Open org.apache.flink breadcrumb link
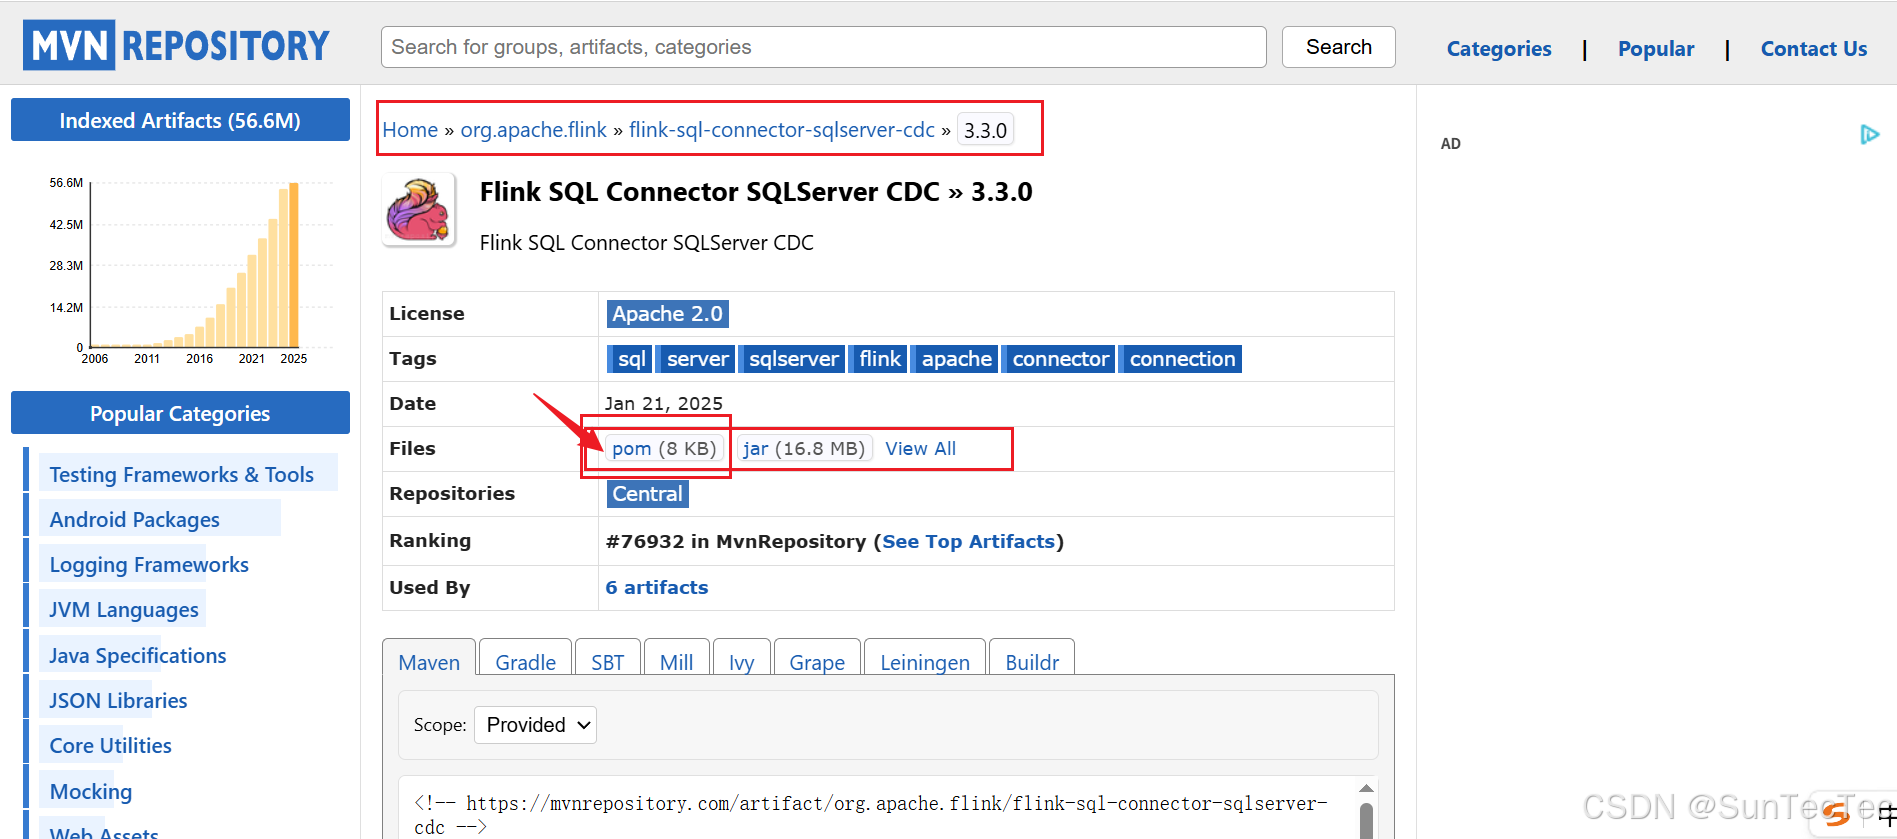 (533, 130)
